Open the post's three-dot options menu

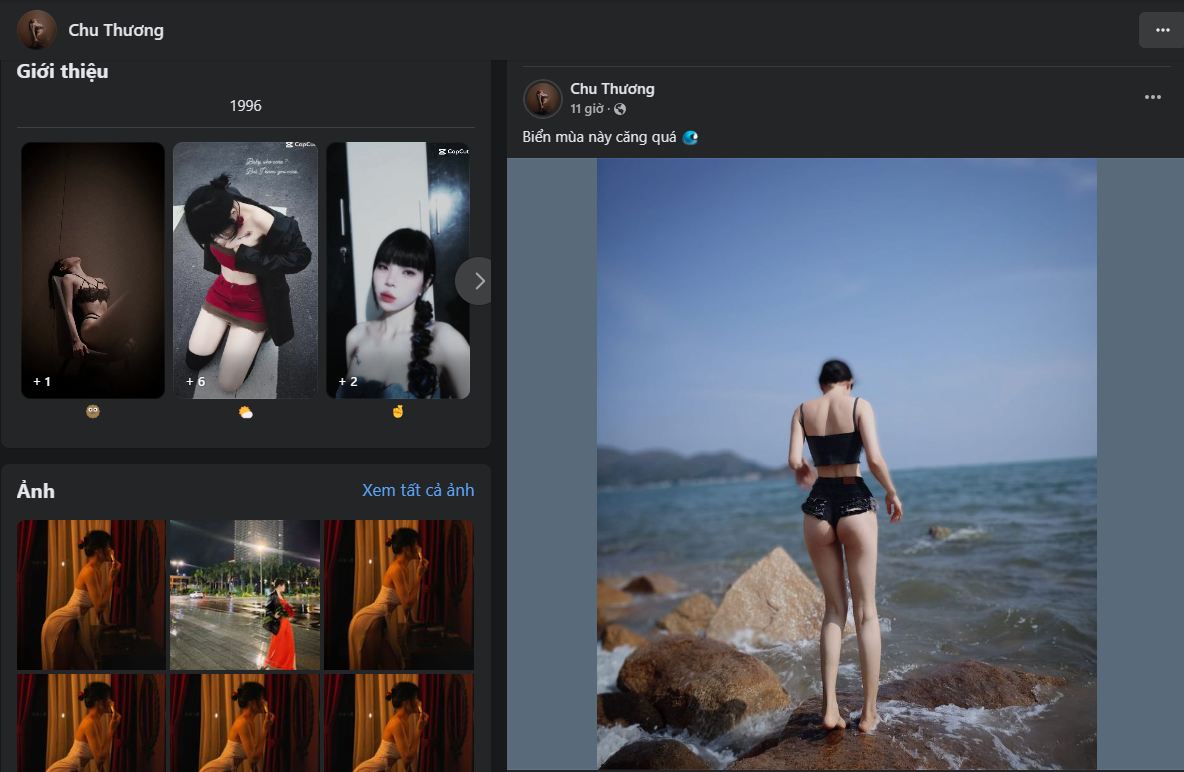pyautogui.click(x=1152, y=97)
